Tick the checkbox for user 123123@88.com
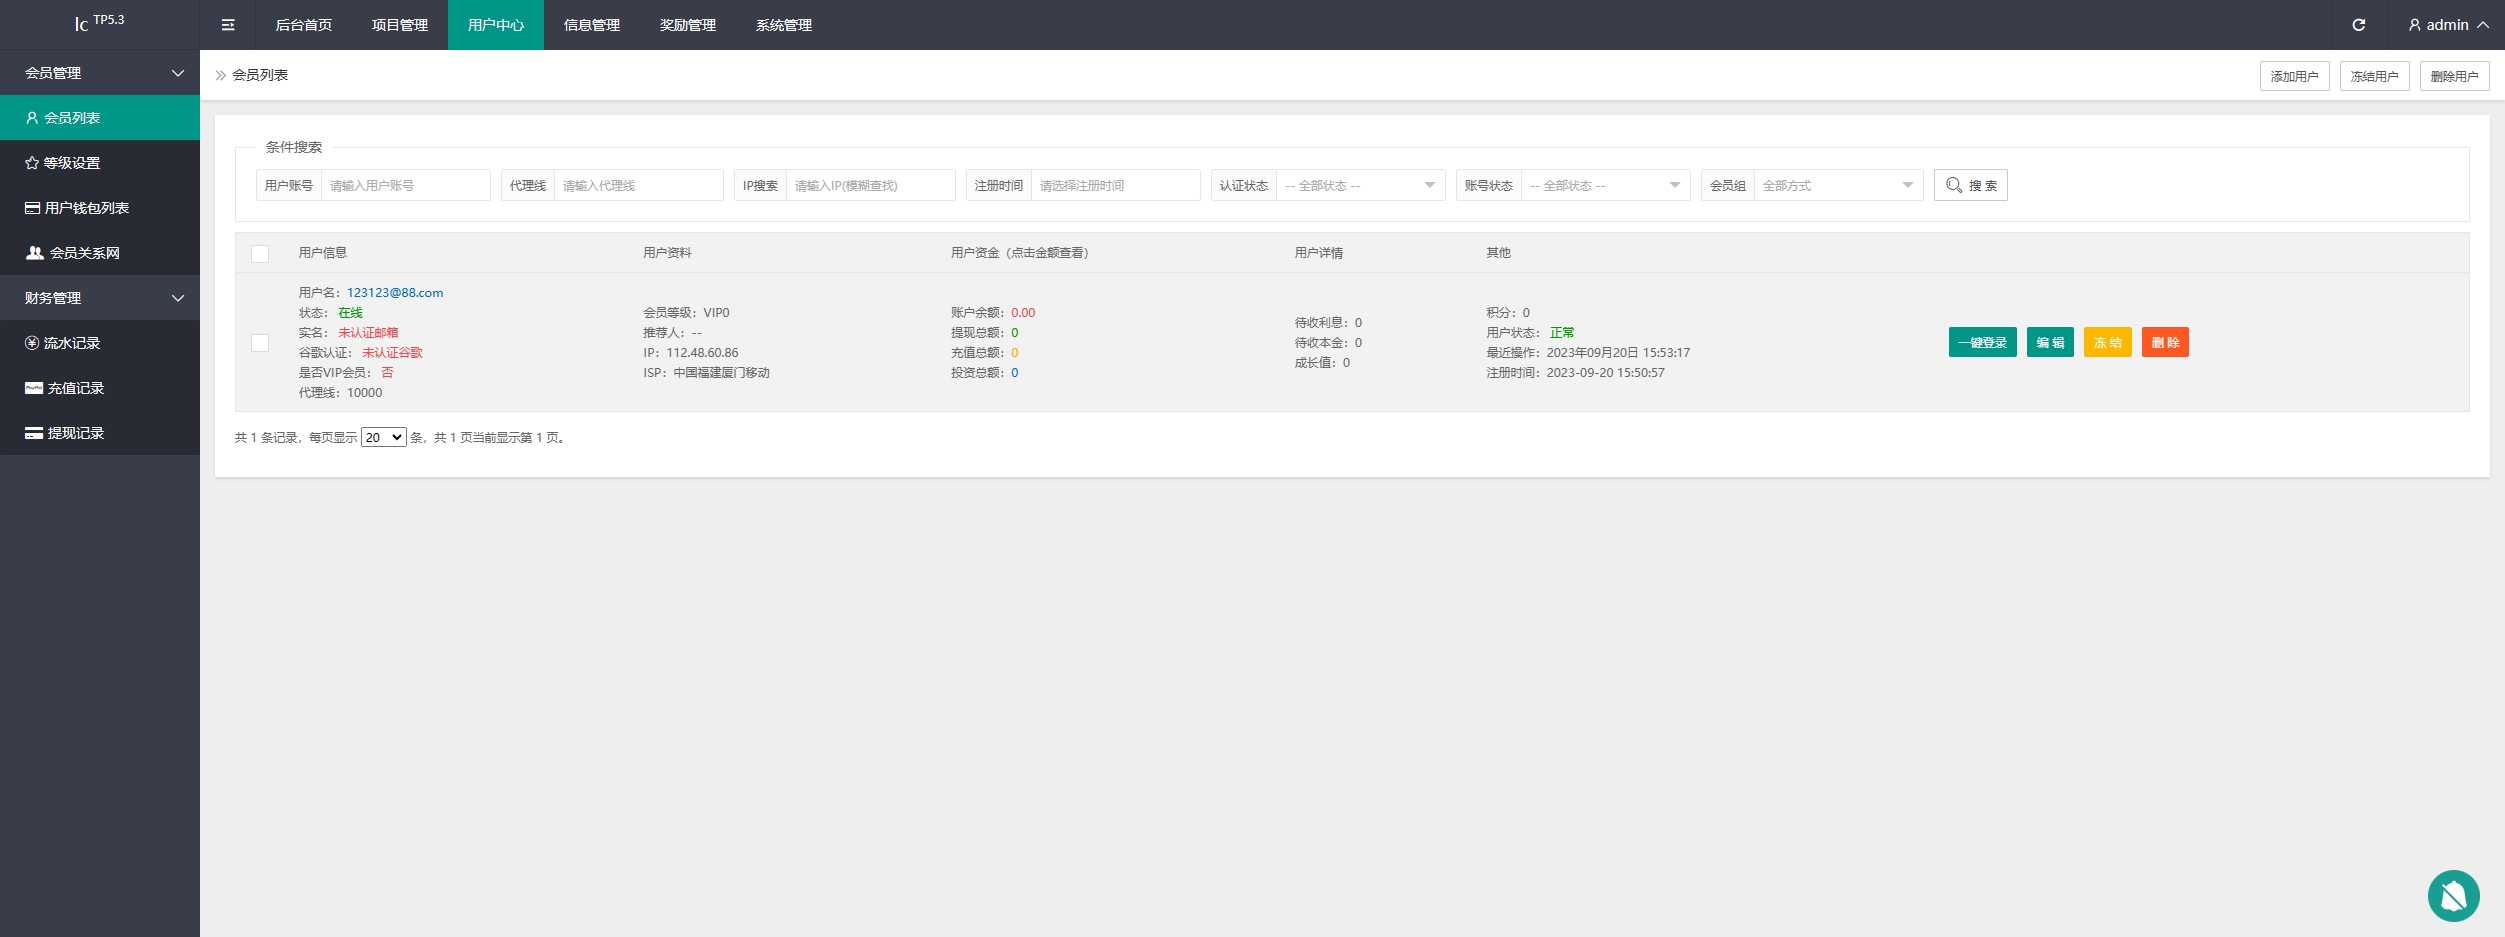This screenshot has width=2505, height=937. coord(260,343)
